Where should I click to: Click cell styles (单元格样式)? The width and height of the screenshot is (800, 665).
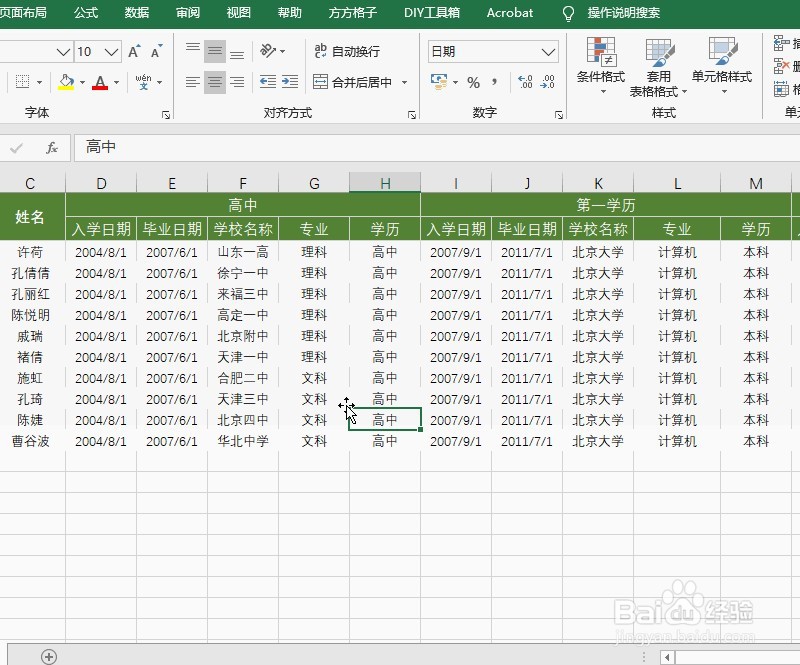coord(722,65)
